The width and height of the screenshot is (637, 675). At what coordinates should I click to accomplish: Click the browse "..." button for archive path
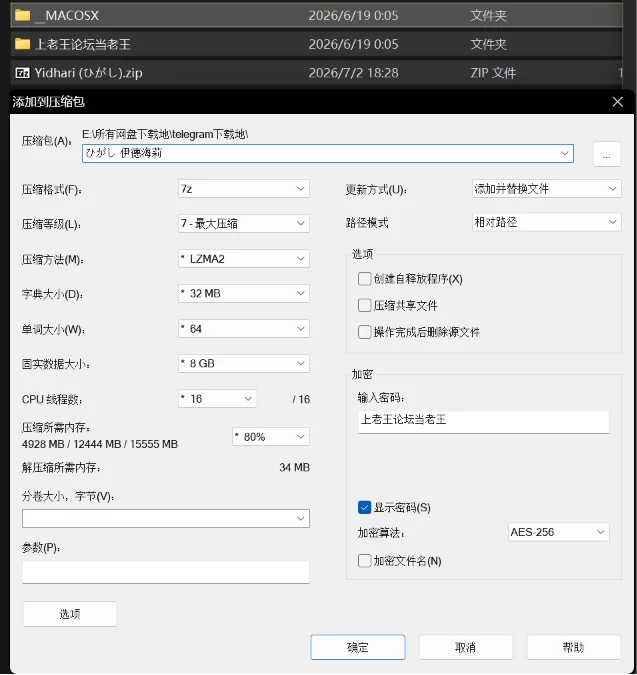[606, 154]
